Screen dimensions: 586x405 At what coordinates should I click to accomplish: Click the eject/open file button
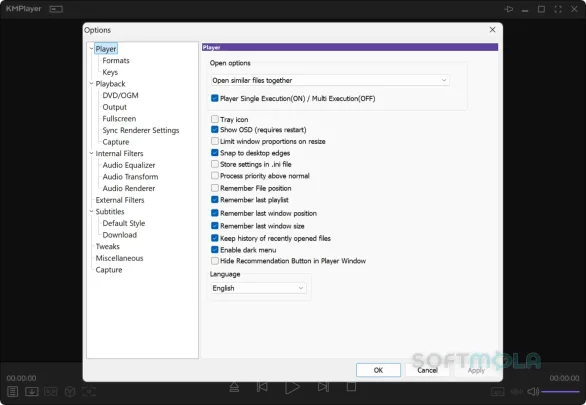(x=234, y=387)
